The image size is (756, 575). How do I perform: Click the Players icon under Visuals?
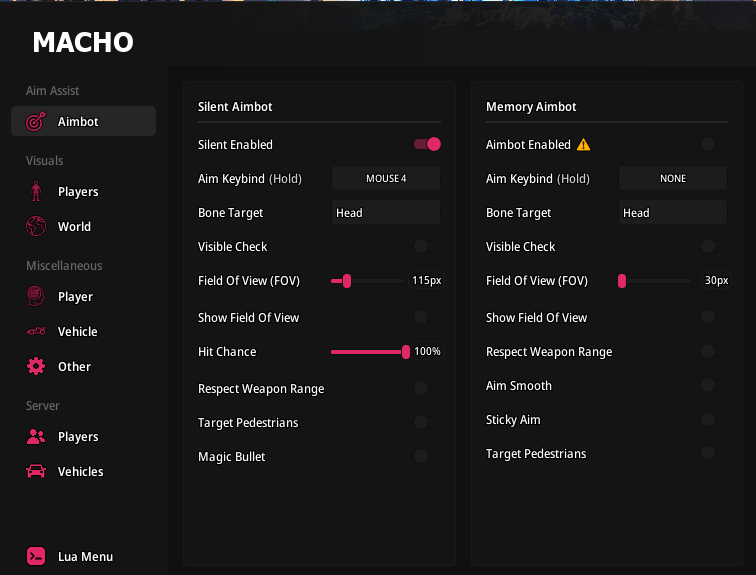(x=36, y=192)
